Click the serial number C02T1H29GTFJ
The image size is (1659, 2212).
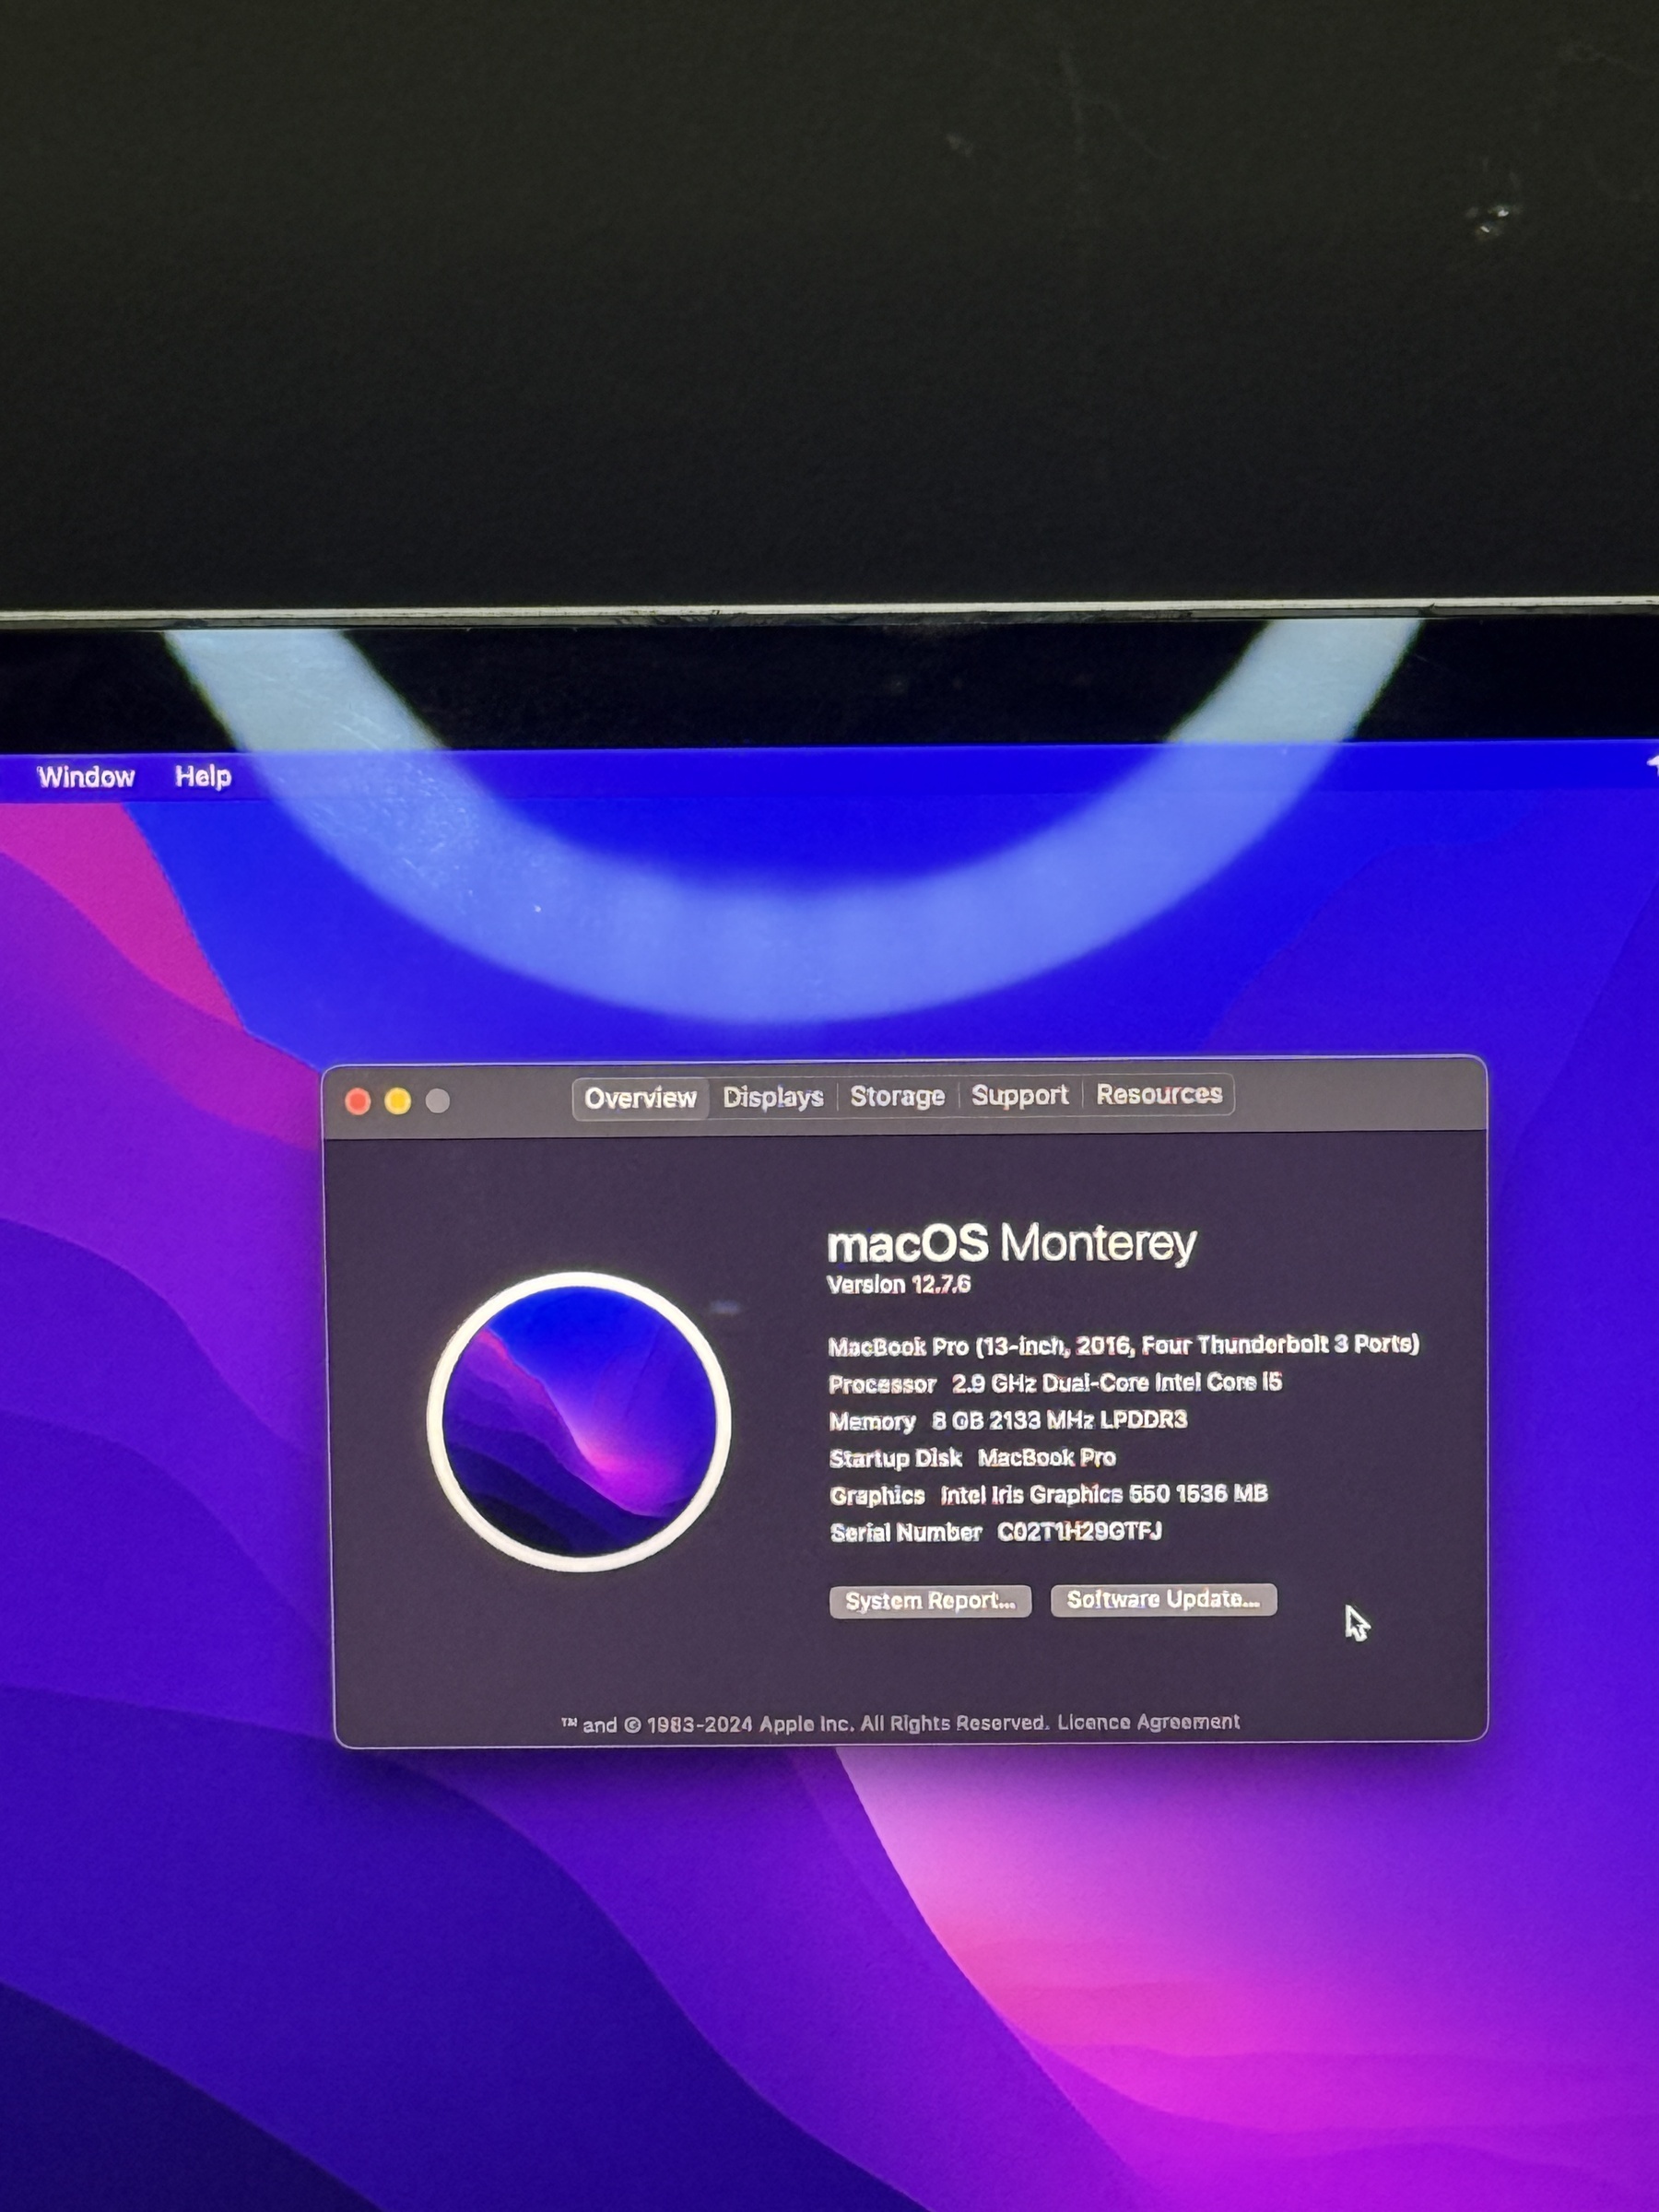pos(1079,1532)
